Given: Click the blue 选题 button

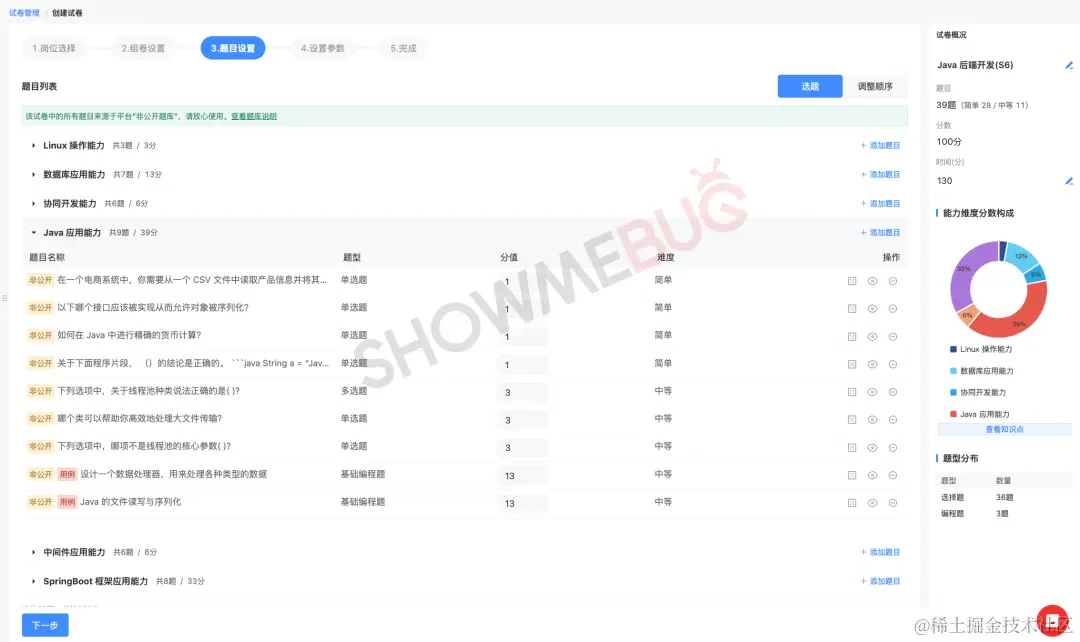Looking at the screenshot, I should point(810,86).
